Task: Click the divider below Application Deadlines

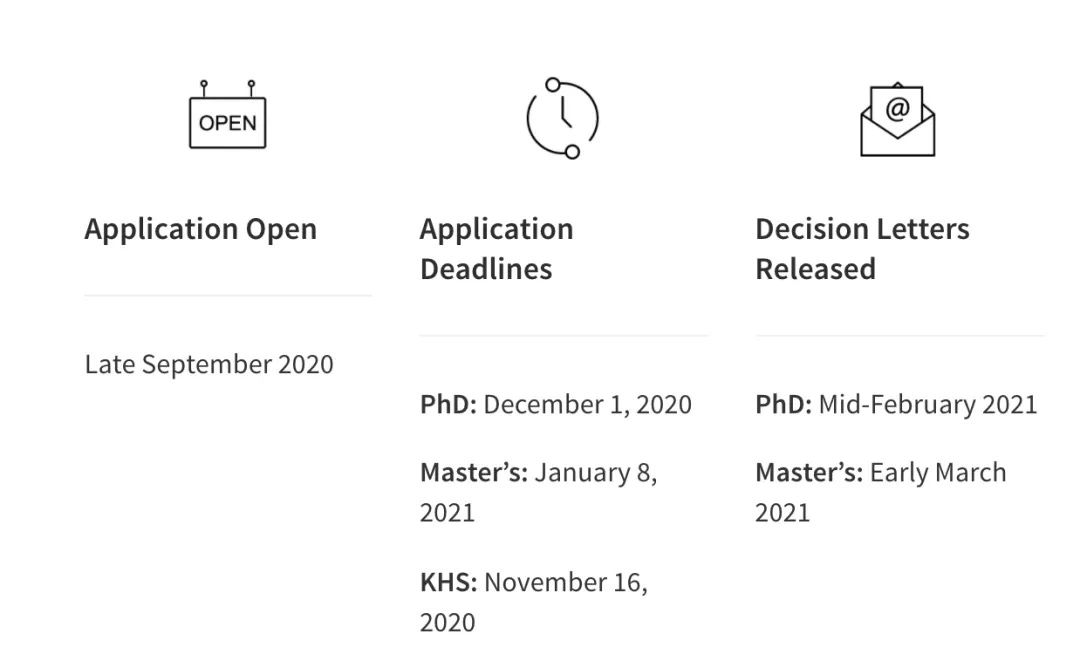Action: click(x=563, y=336)
